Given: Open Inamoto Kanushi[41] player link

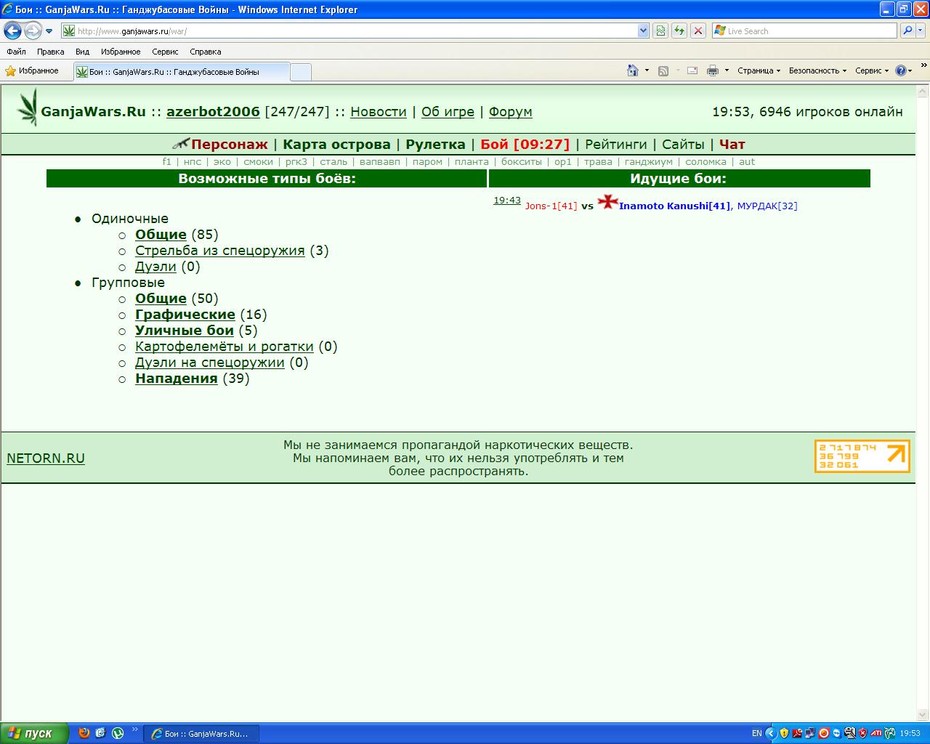Looking at the screenshot, I should pyautogui.click(x=674, y=206).
